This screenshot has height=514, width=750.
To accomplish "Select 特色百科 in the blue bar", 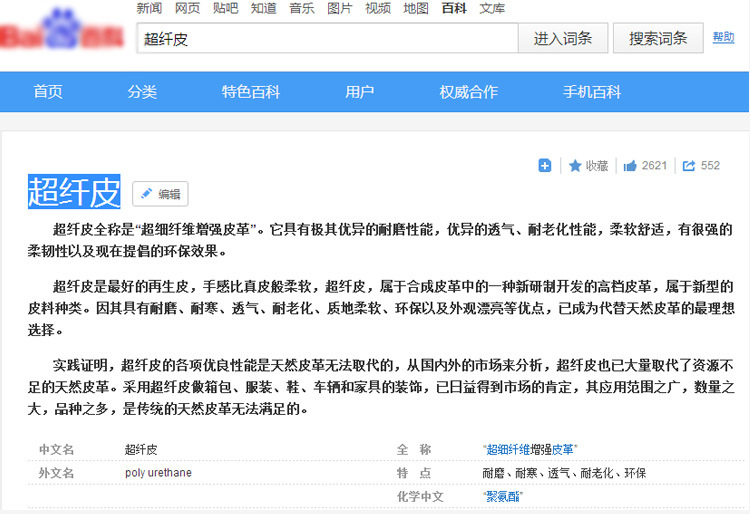I will click(251, 91).
